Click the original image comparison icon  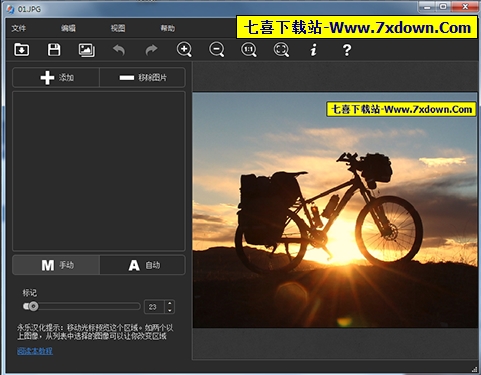87,50
